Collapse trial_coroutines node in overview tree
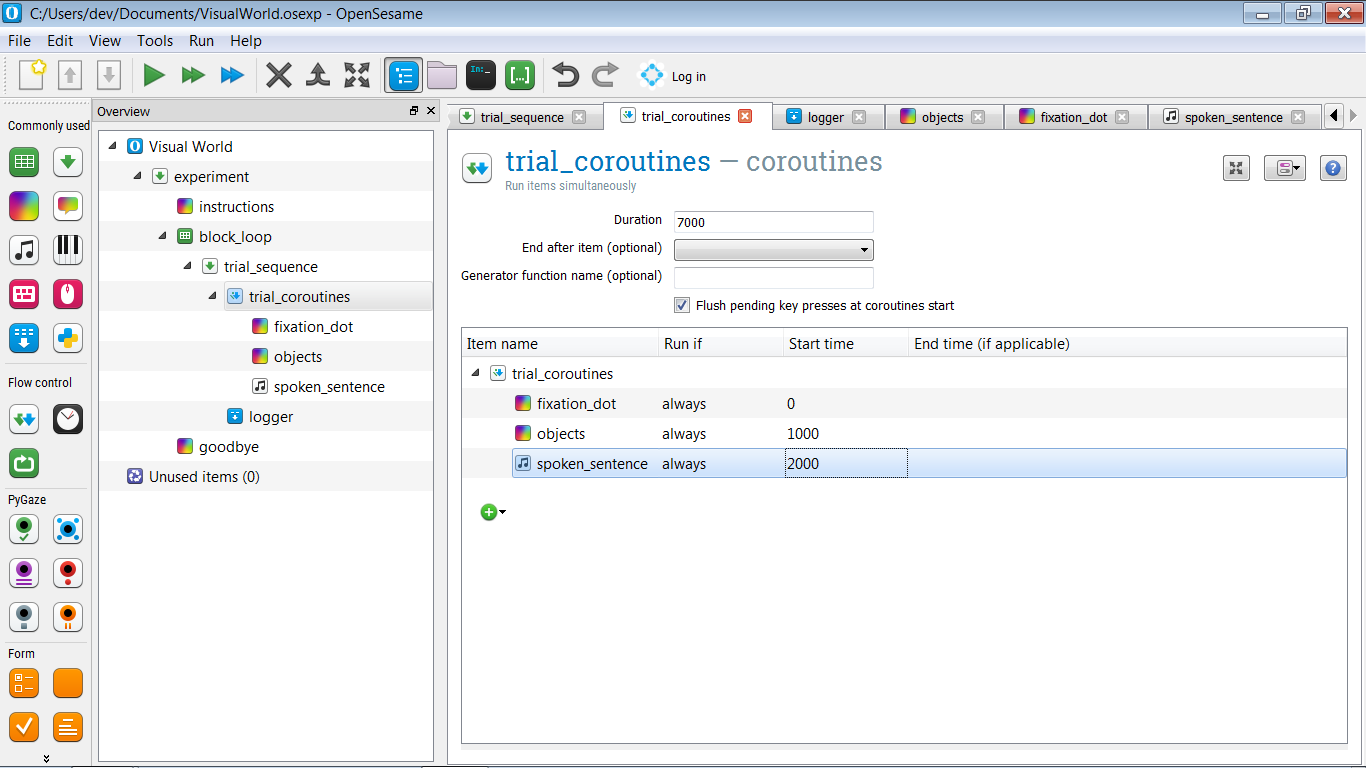Viewport: 1366px width, 768px height. [212, 296]
